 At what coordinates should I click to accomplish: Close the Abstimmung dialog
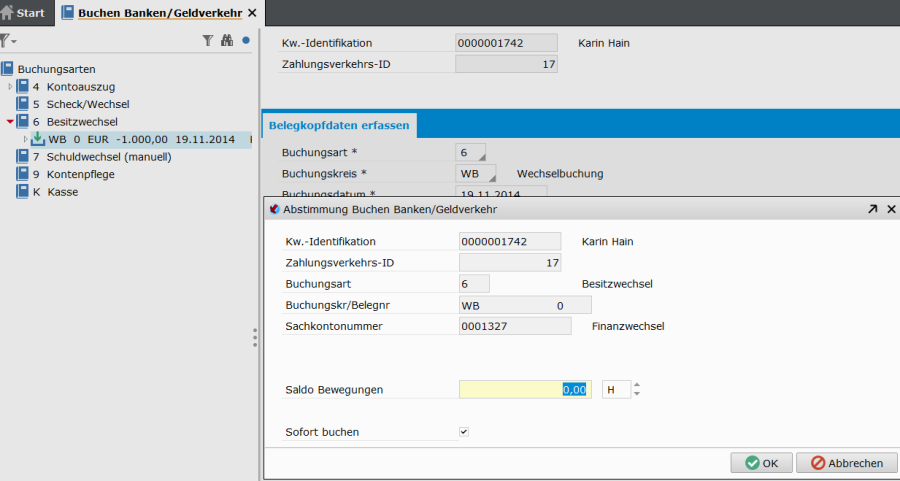point(891,210)
